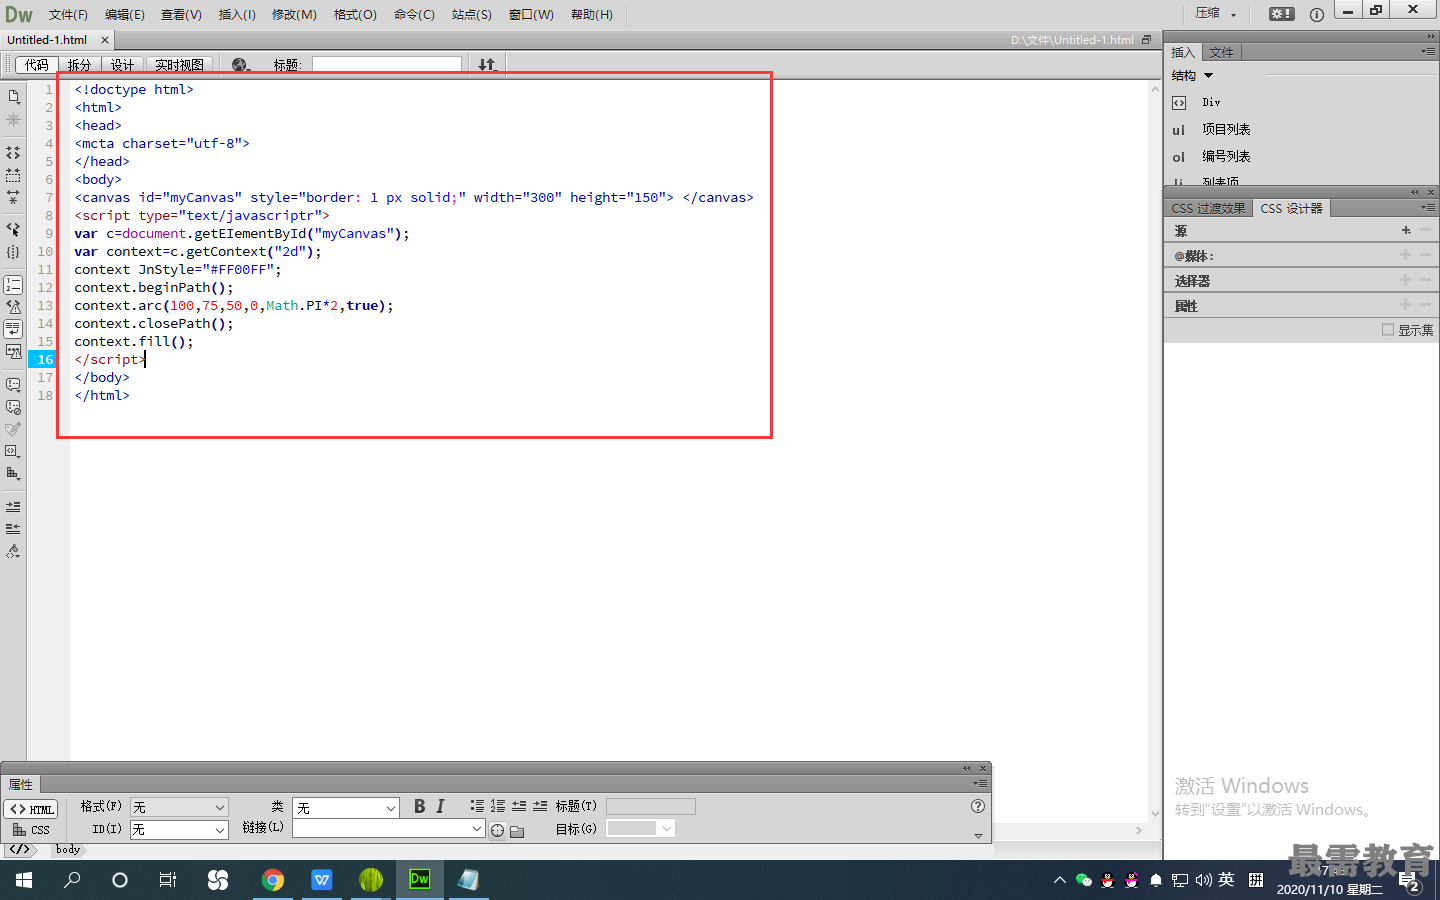Open 类 class dropdown

tap(346, 807)
